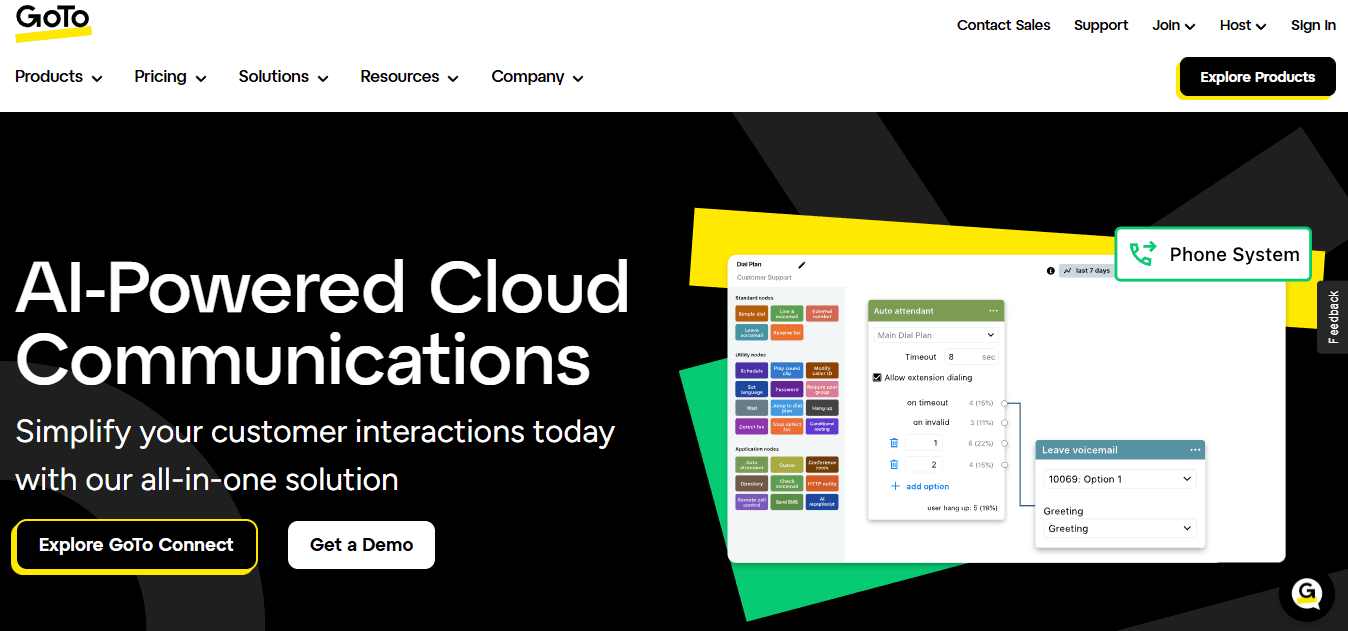Select the Hang up node
The image size is (1348, 631).
(x=821, y=408)
